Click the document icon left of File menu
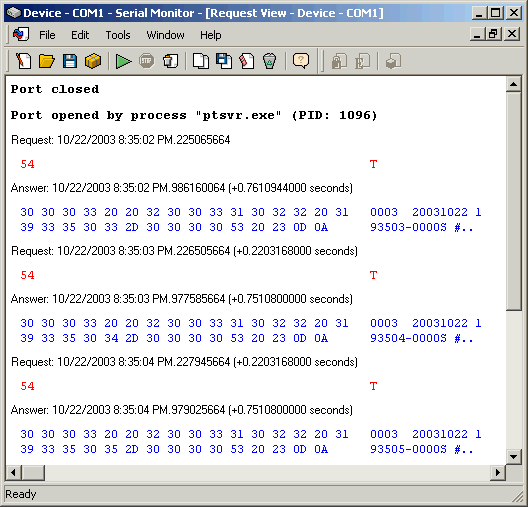This screenshot has width=528, height=507. 21,34
